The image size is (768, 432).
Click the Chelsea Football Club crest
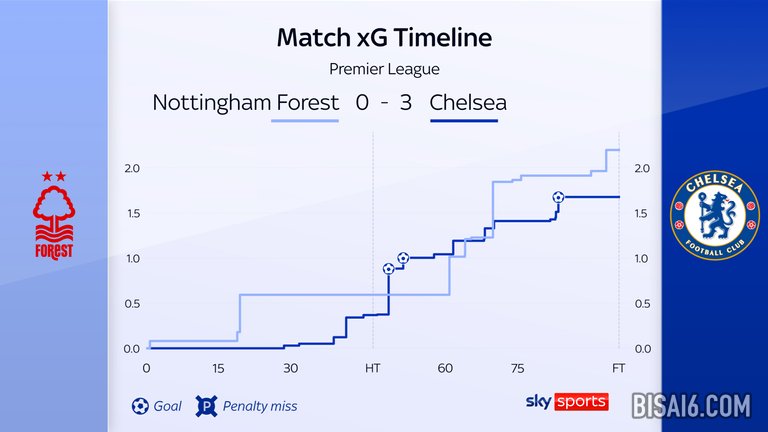714,216
